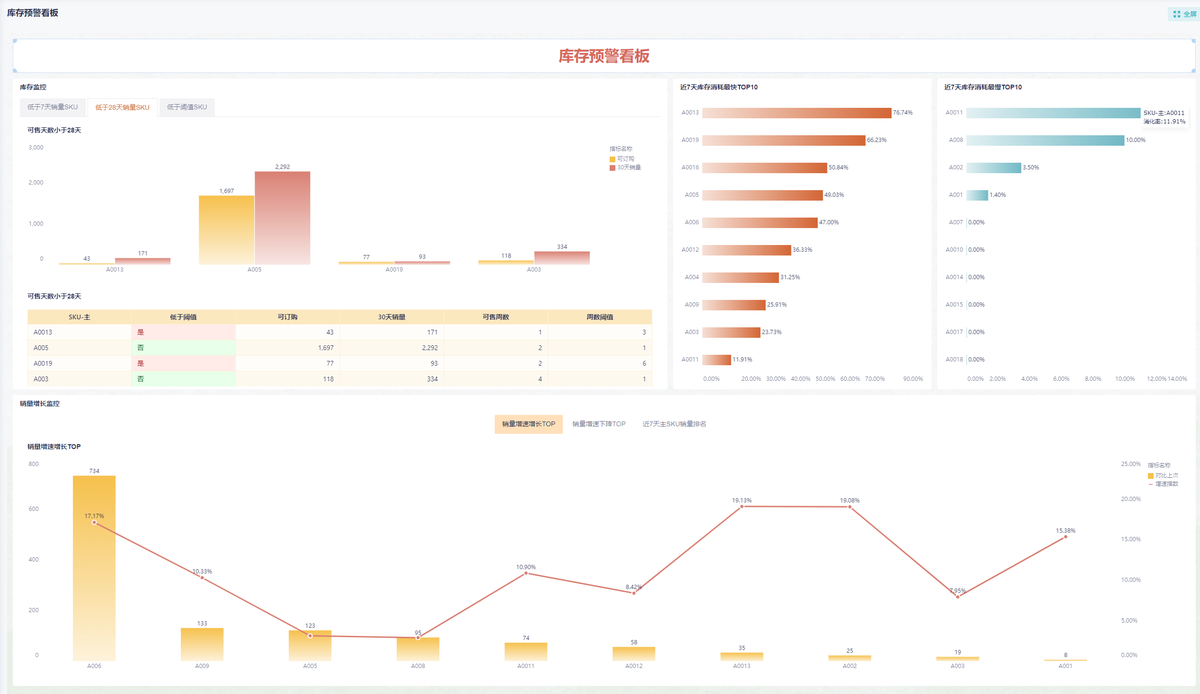The width and height of the screenshot is (1200, 694).
Task: Click the 19.13% line point for A0013
Action: click(x=742, y=507)
